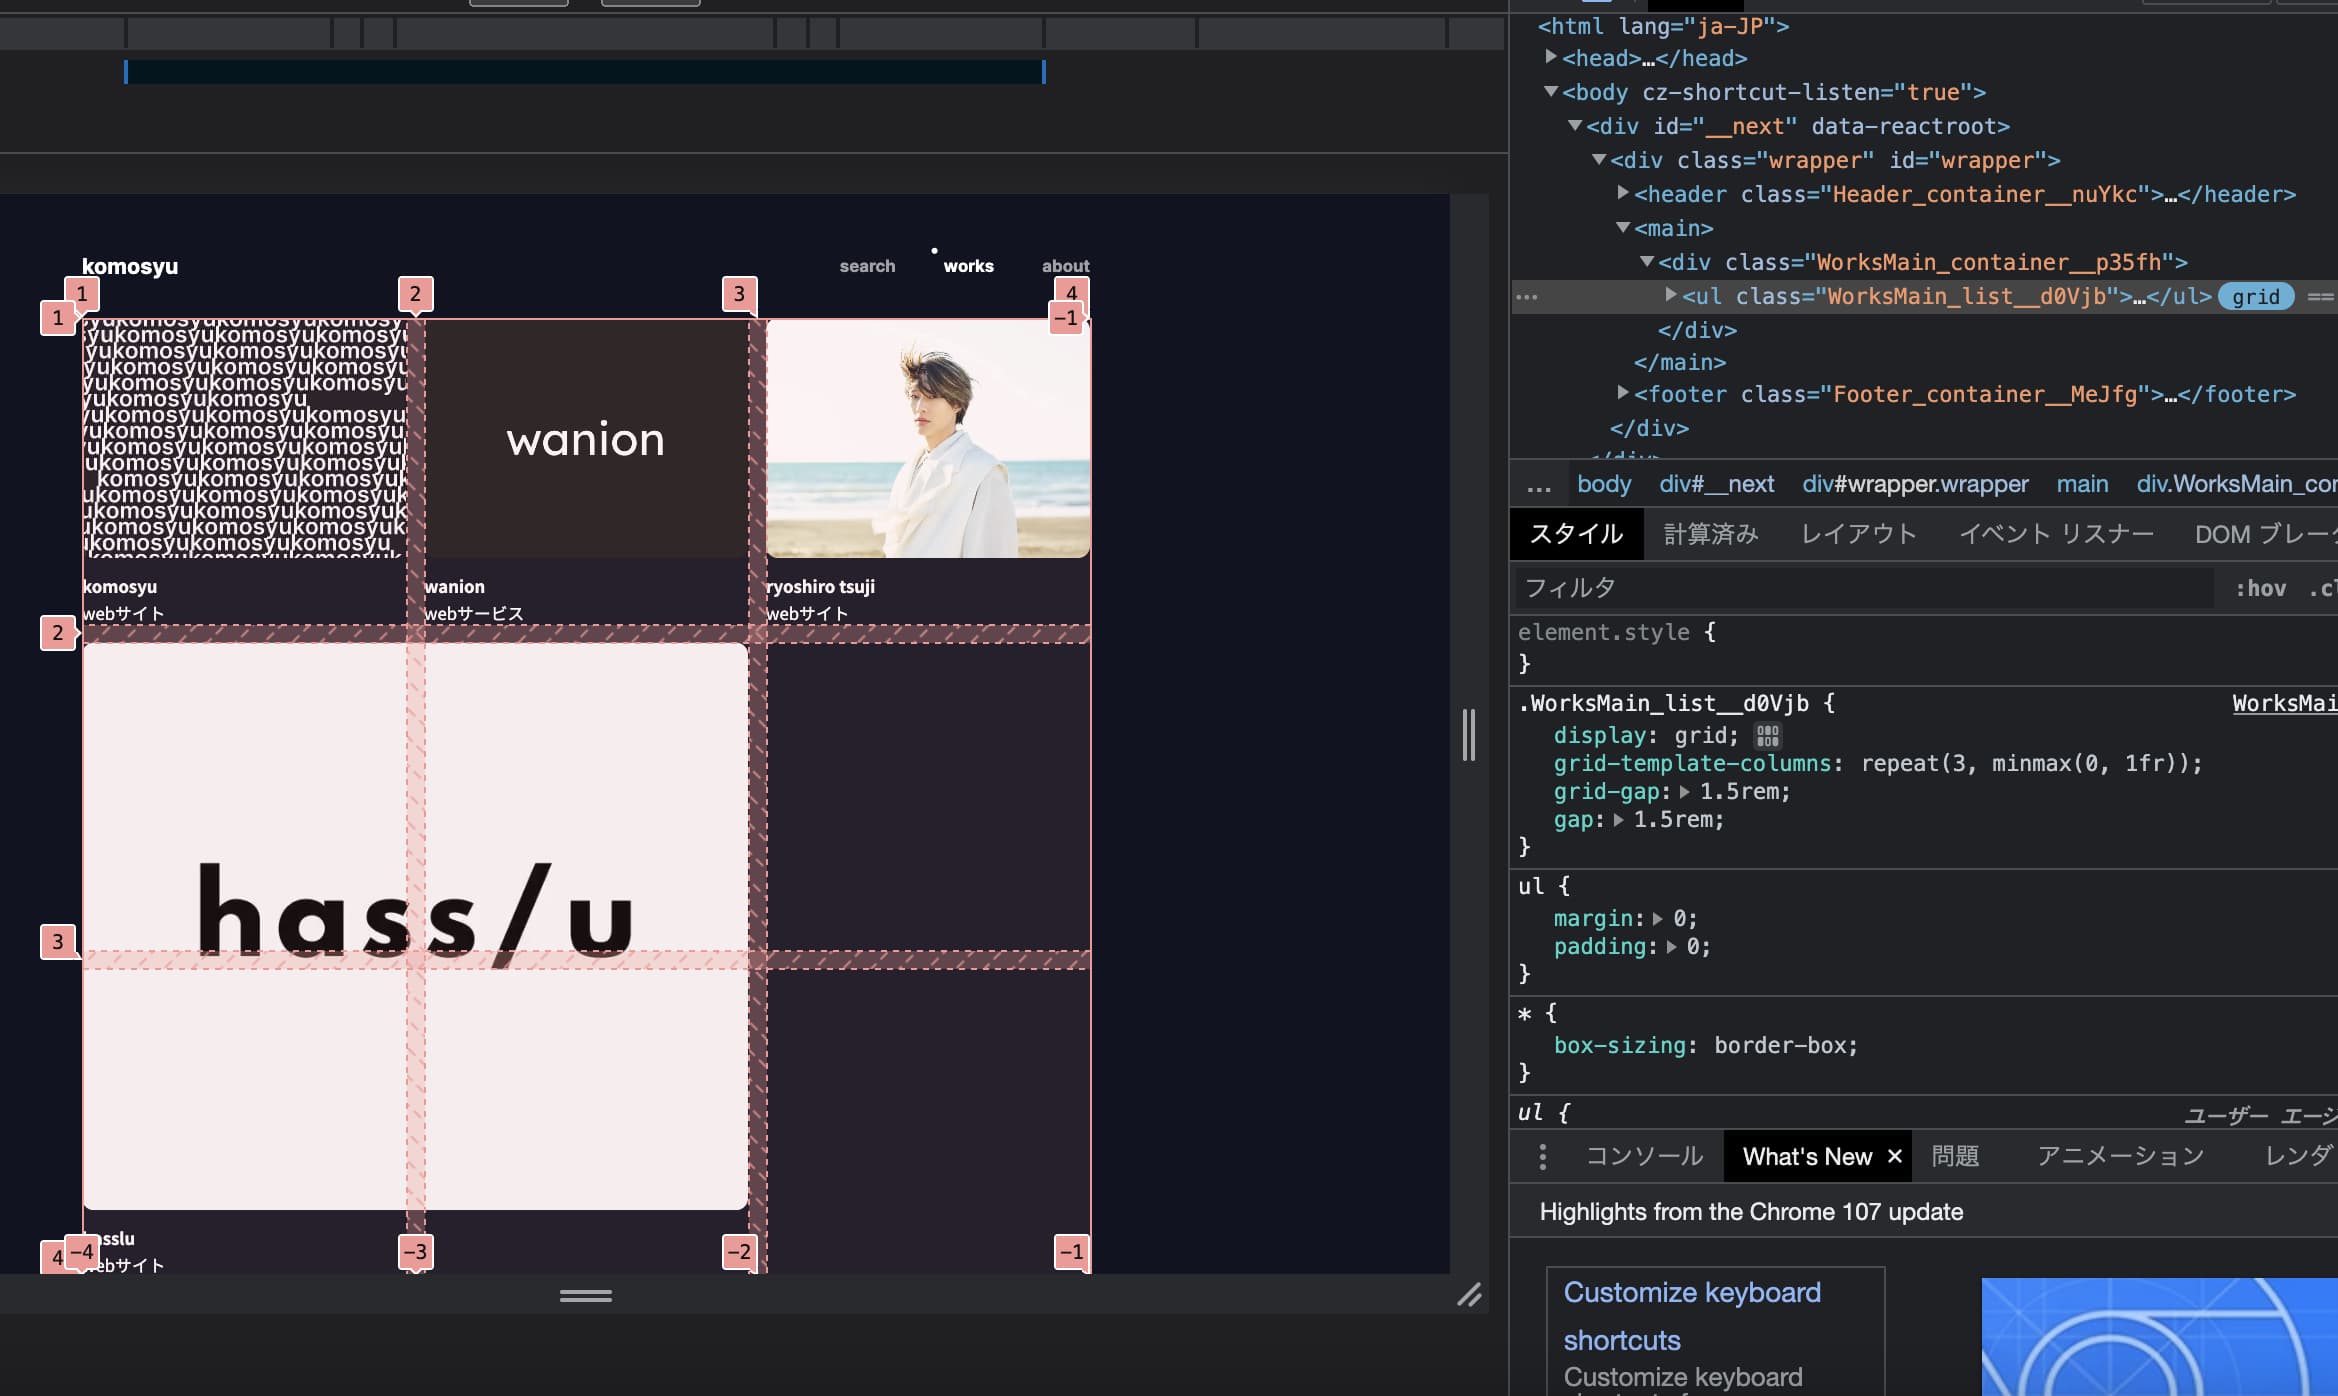2338x1396 pixels.
Task: Switch to the 計算済み tab
Action: [x=1710, y=534]
